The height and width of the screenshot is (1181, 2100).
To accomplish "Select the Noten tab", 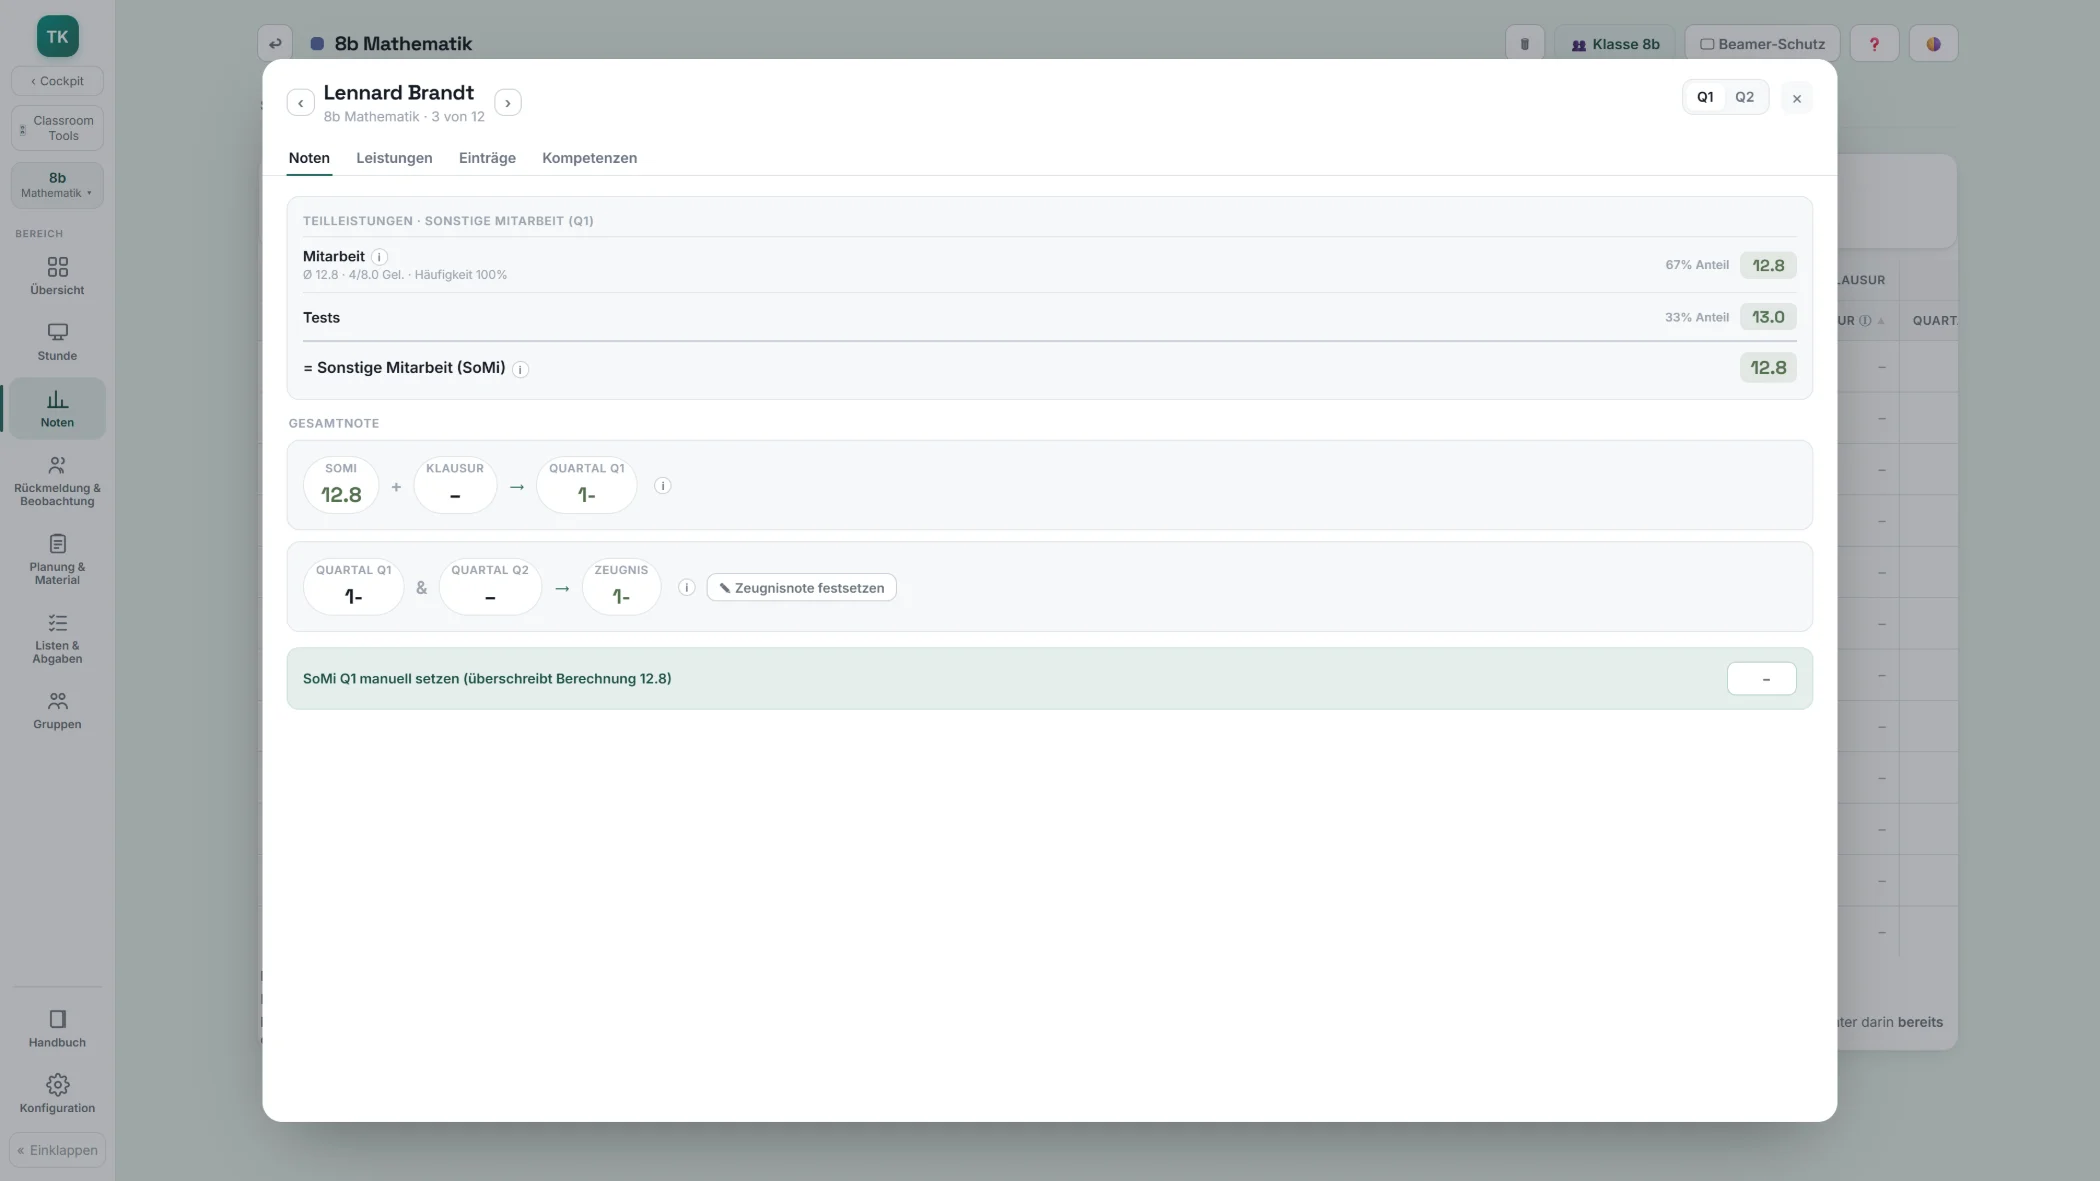I will [309, 158].
